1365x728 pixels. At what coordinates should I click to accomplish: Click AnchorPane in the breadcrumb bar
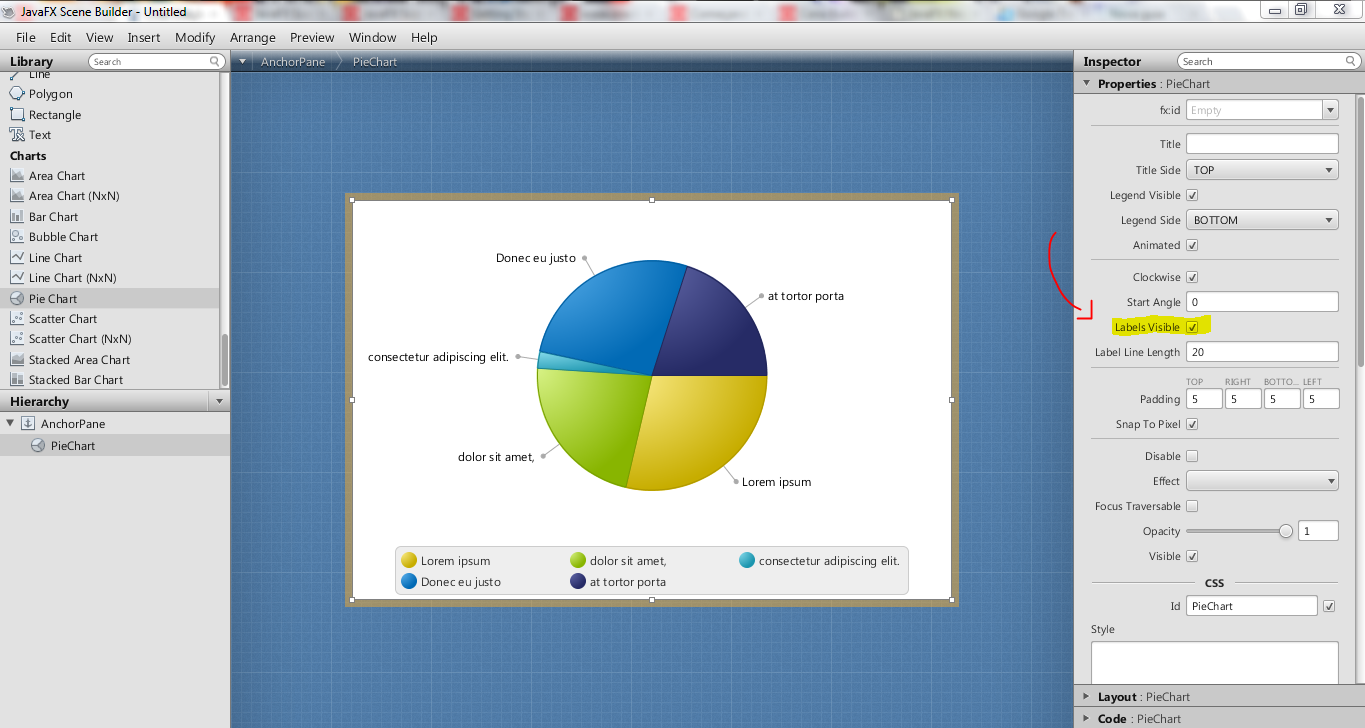[x=292, y=62]
